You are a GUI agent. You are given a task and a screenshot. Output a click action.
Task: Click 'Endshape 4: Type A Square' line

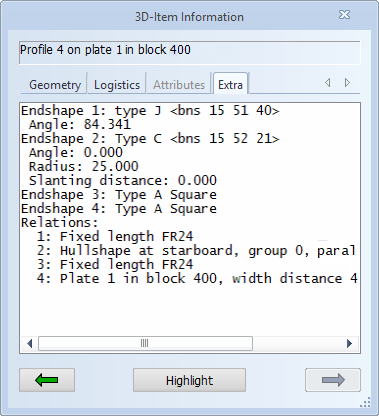pyautogui.click(x=119, y=209)
